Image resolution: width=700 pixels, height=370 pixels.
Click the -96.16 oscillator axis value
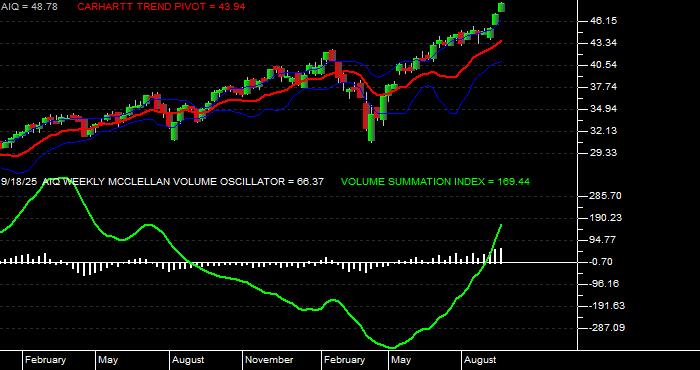604,284
